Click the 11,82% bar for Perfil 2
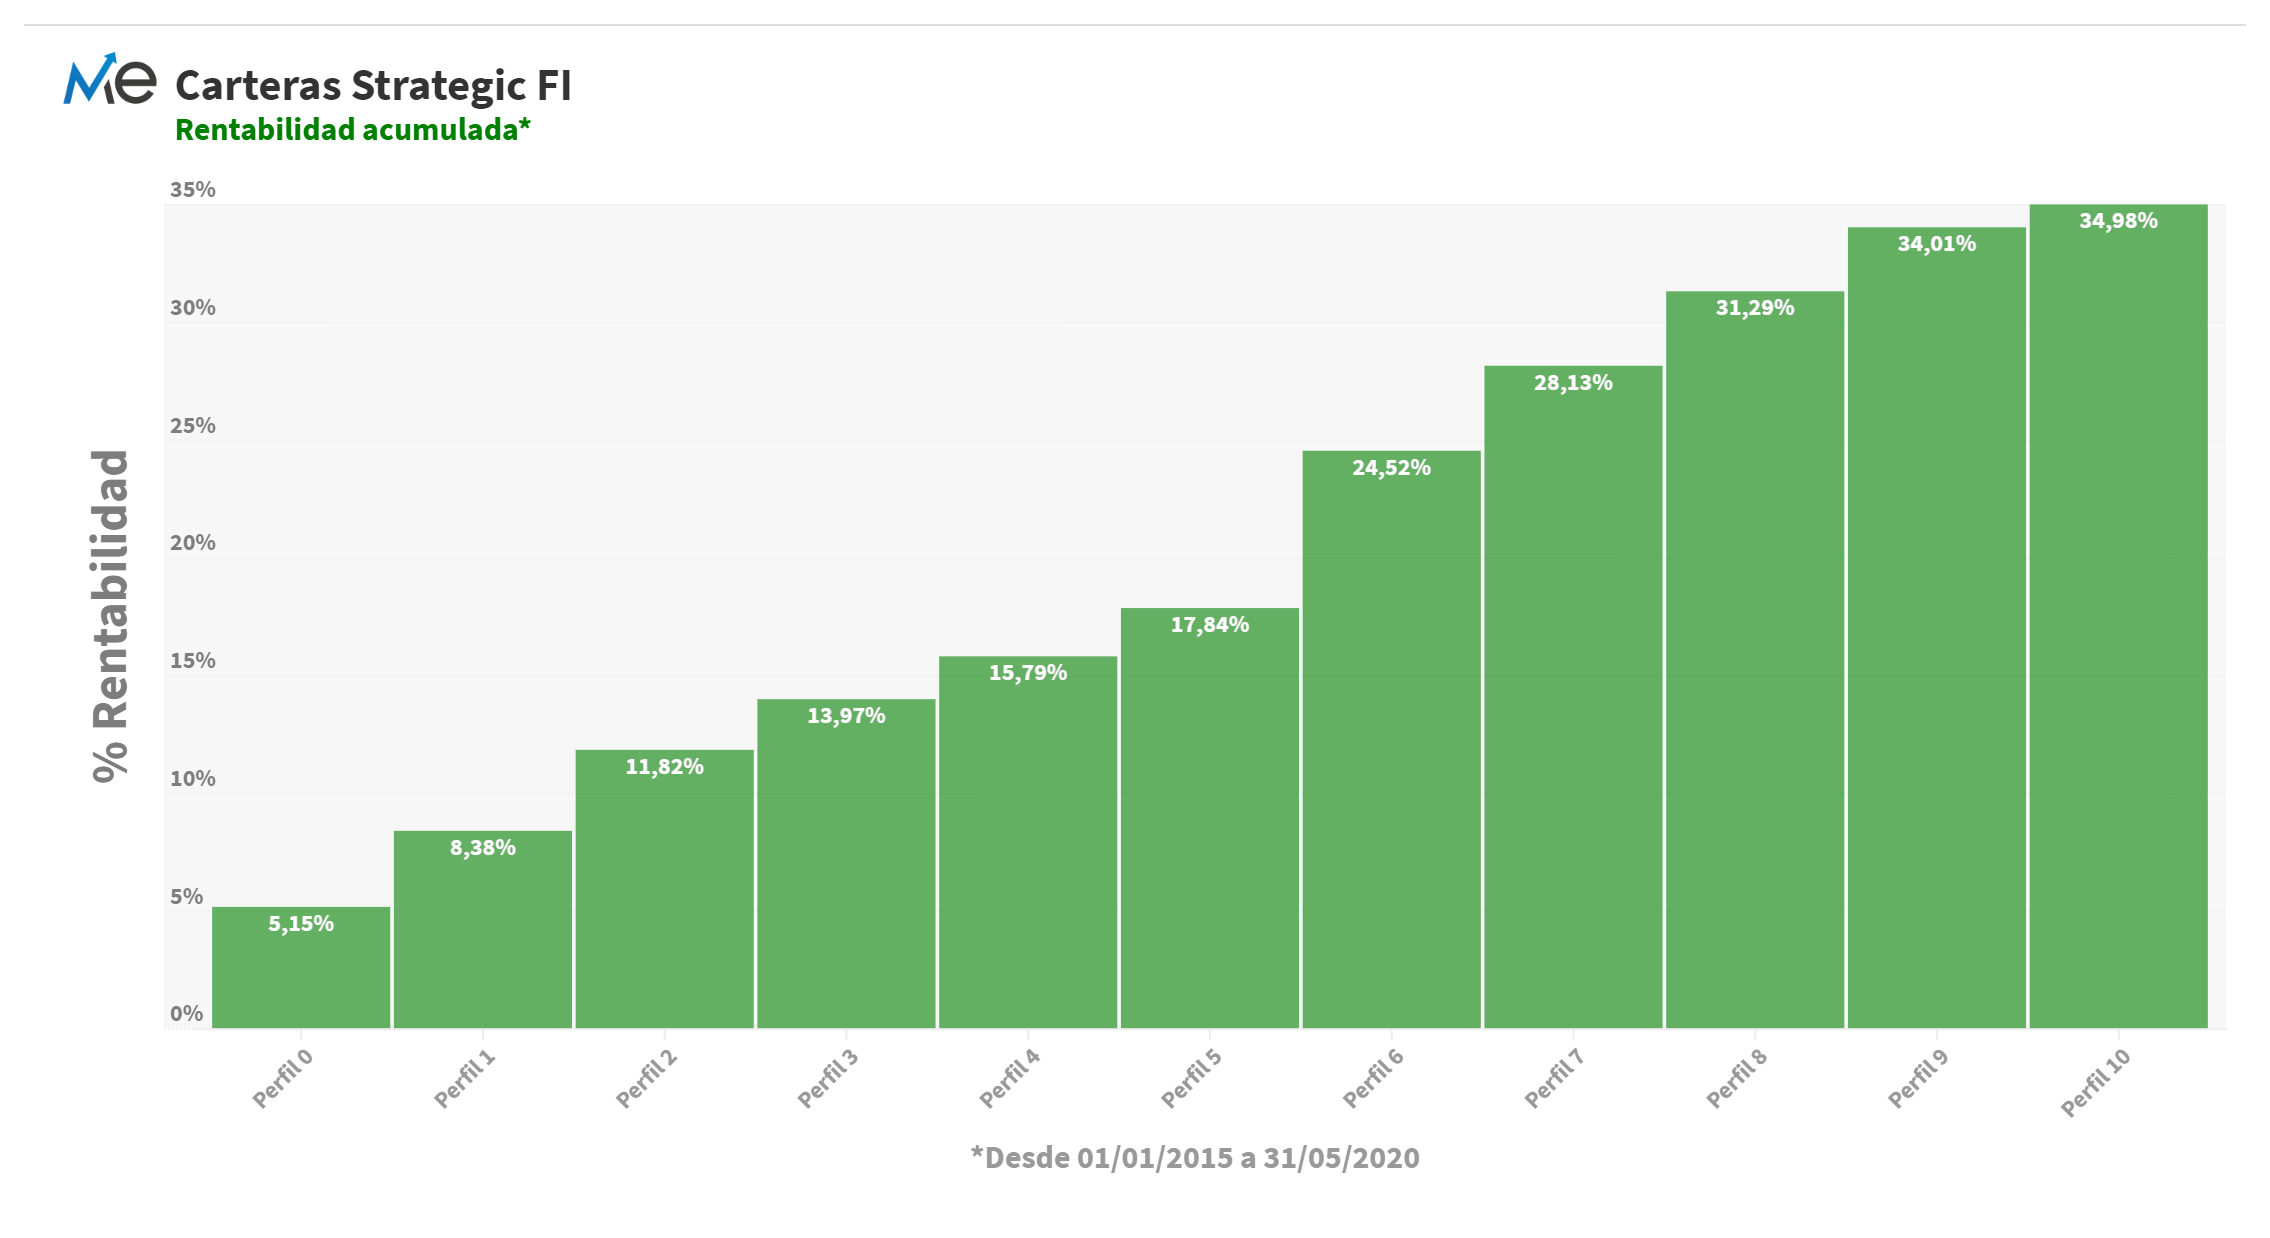Image resolution: width=2270 pixels, height=1238 pixels. 665,888
